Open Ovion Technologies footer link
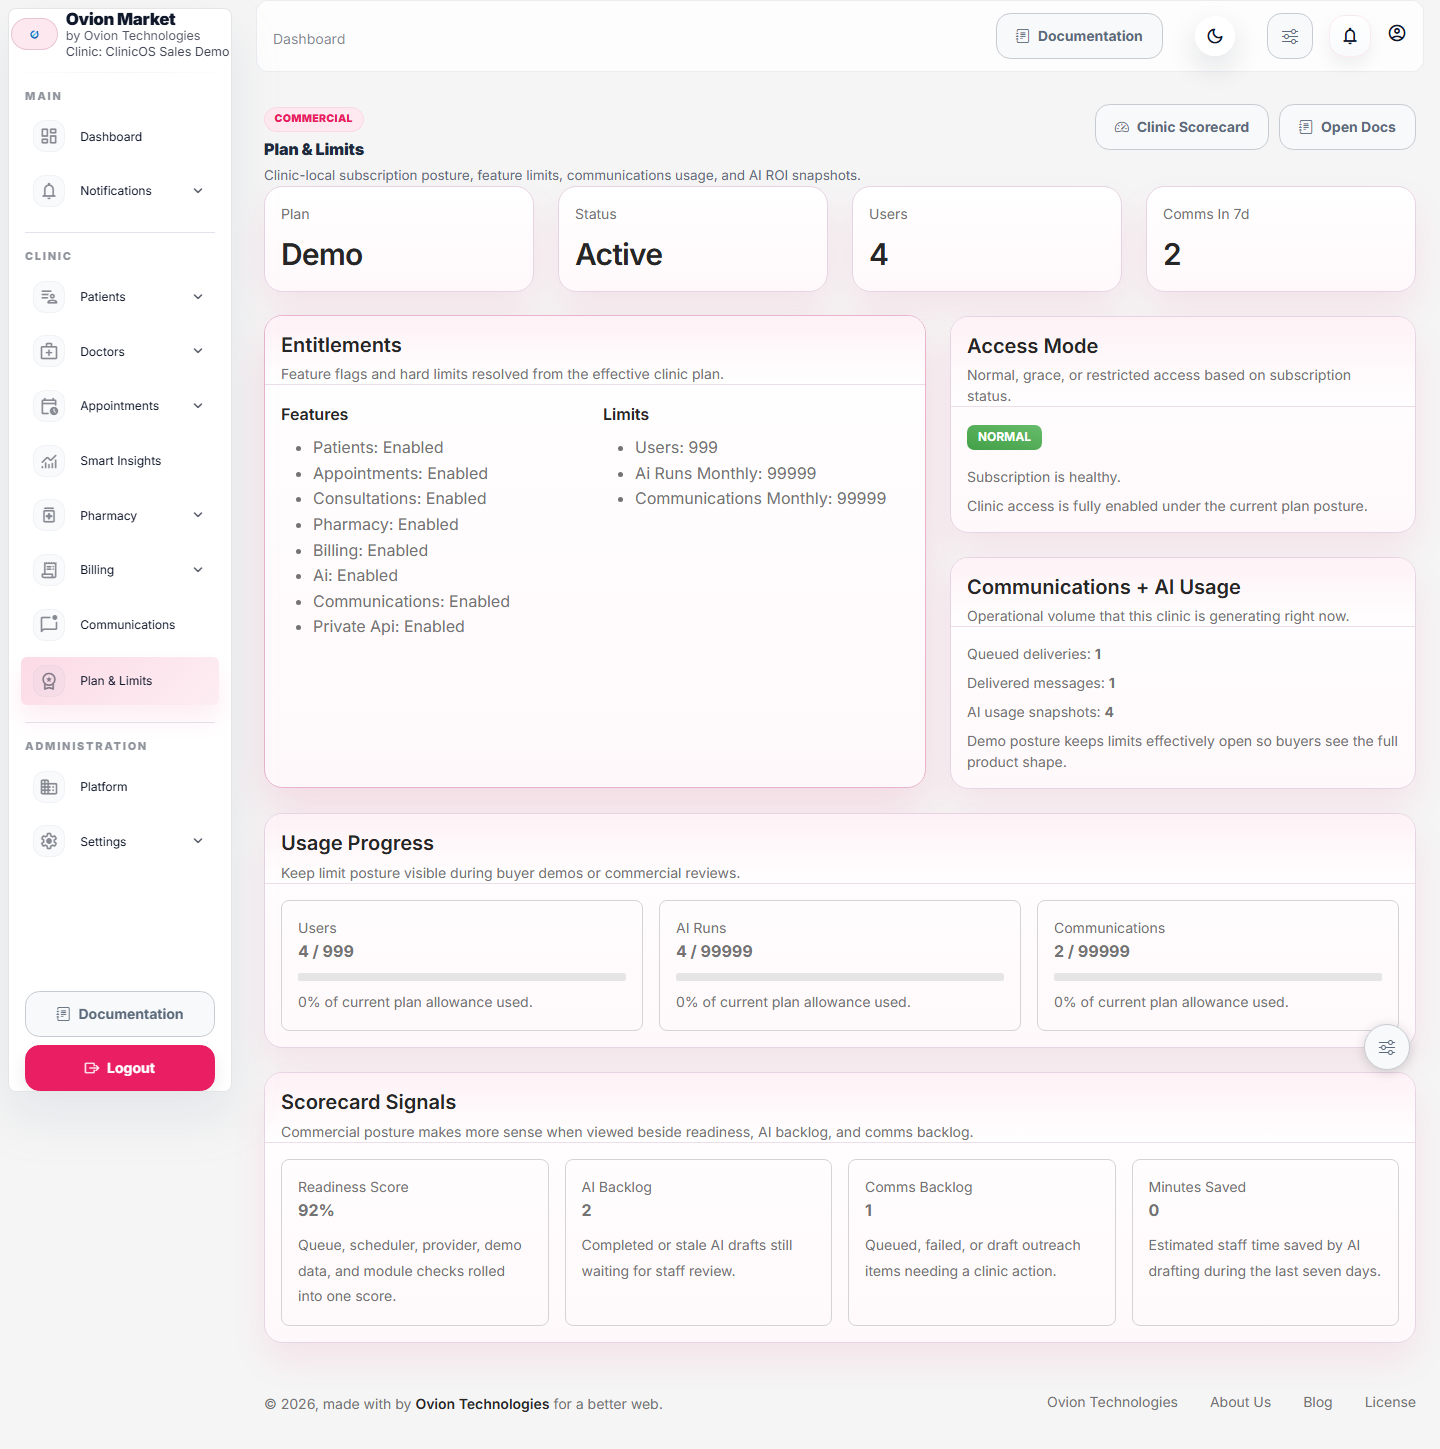The image size is (1440, 1449). (x=1112, y=1402)
